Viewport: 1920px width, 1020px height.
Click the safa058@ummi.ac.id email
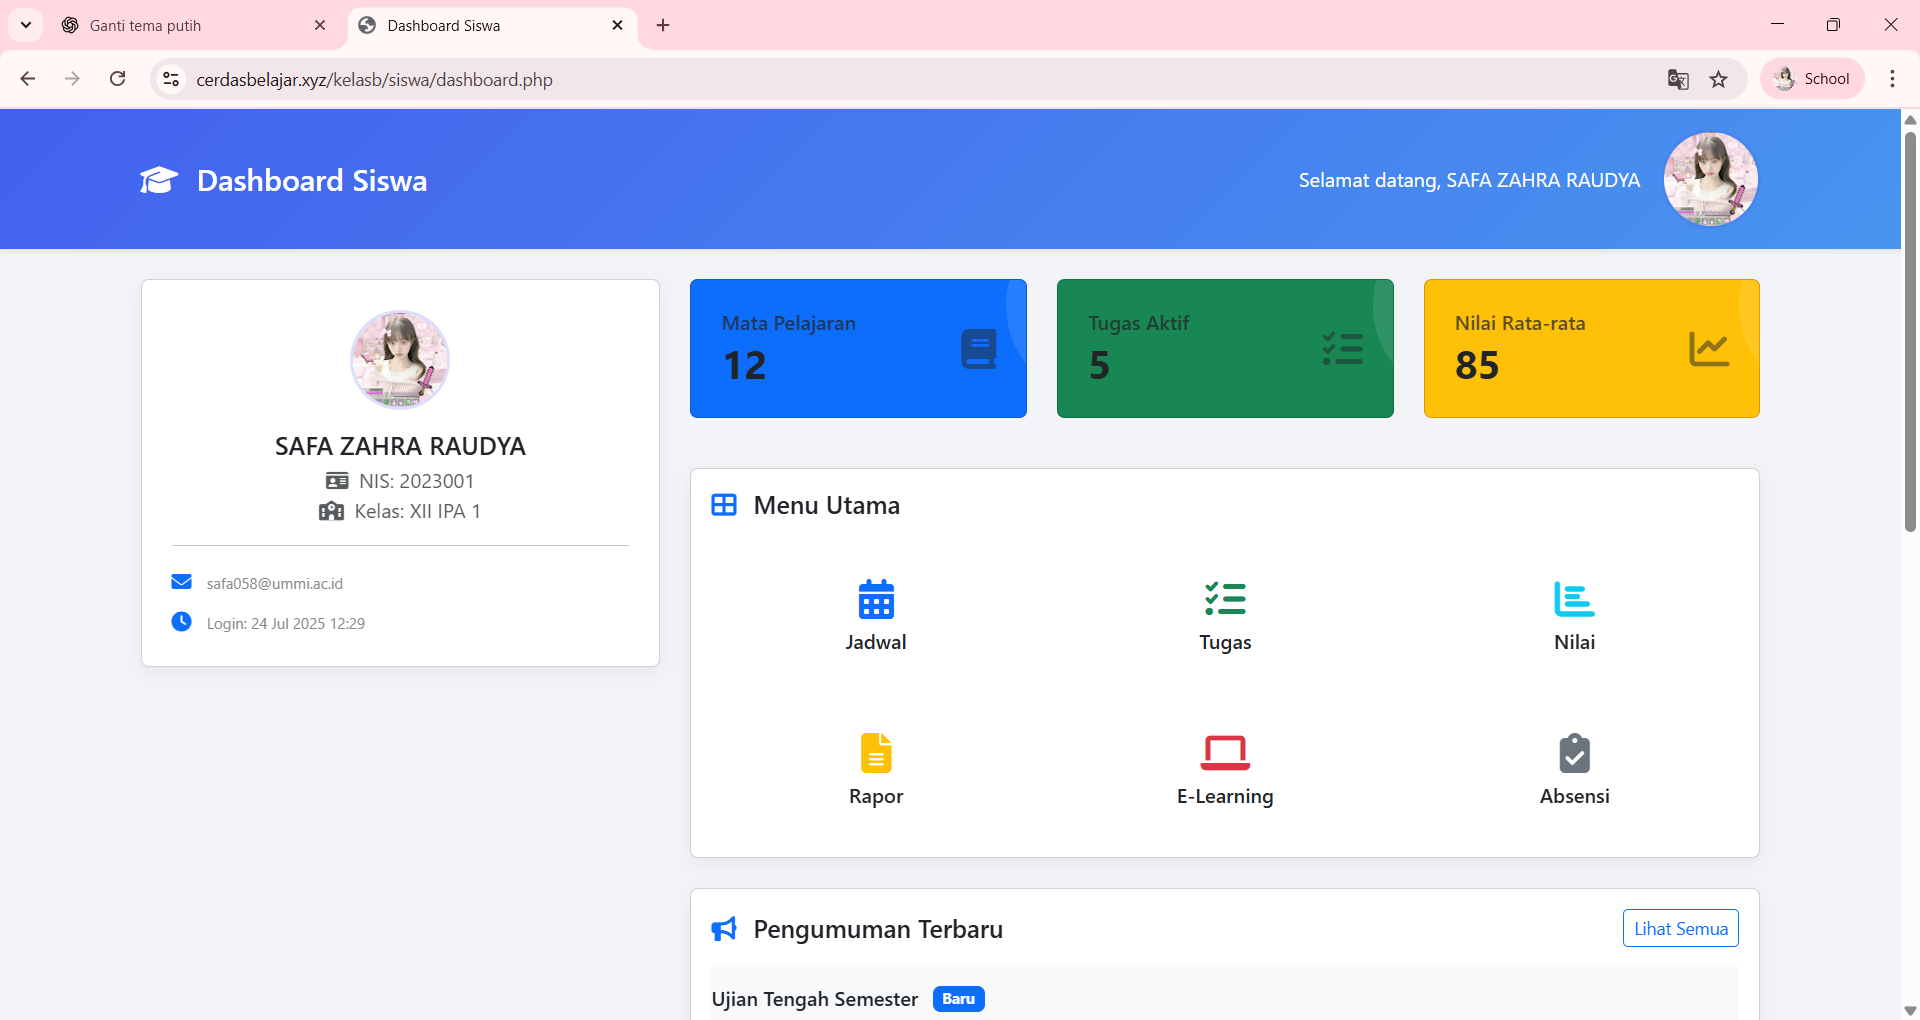click(x=274, y=583)
